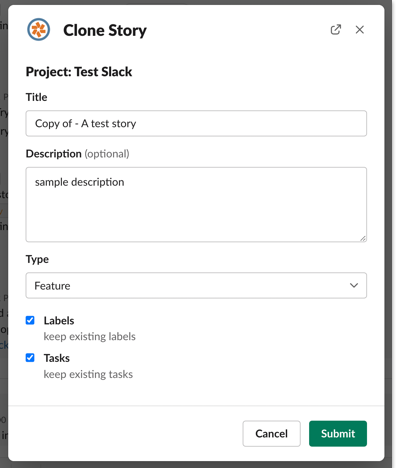
Task: Cancel the clone story dialog
Action: (271, 434)
